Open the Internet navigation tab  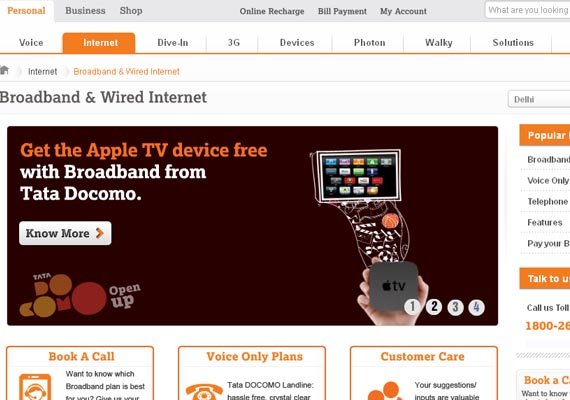tap(99, 43)
